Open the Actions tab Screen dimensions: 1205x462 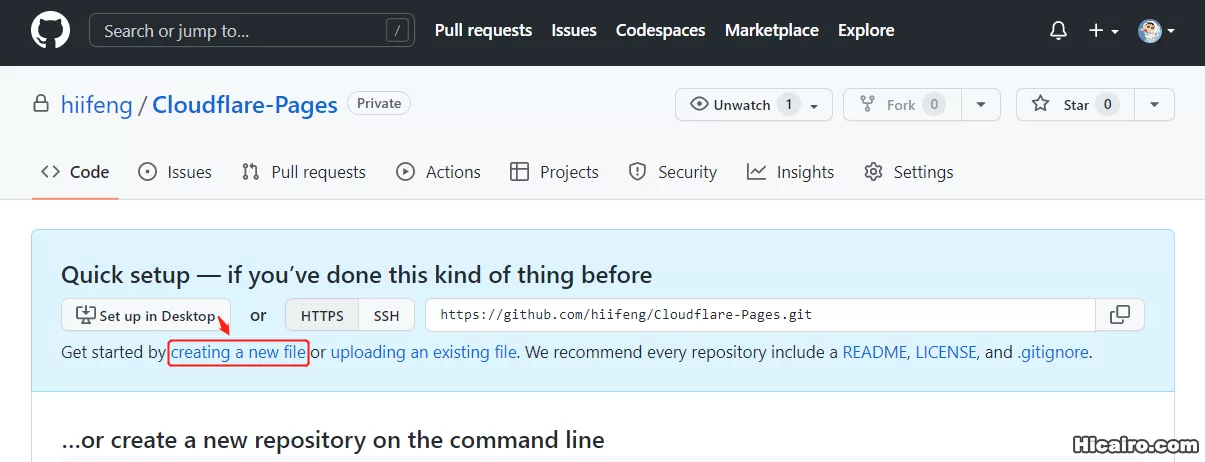pos(438,172)
